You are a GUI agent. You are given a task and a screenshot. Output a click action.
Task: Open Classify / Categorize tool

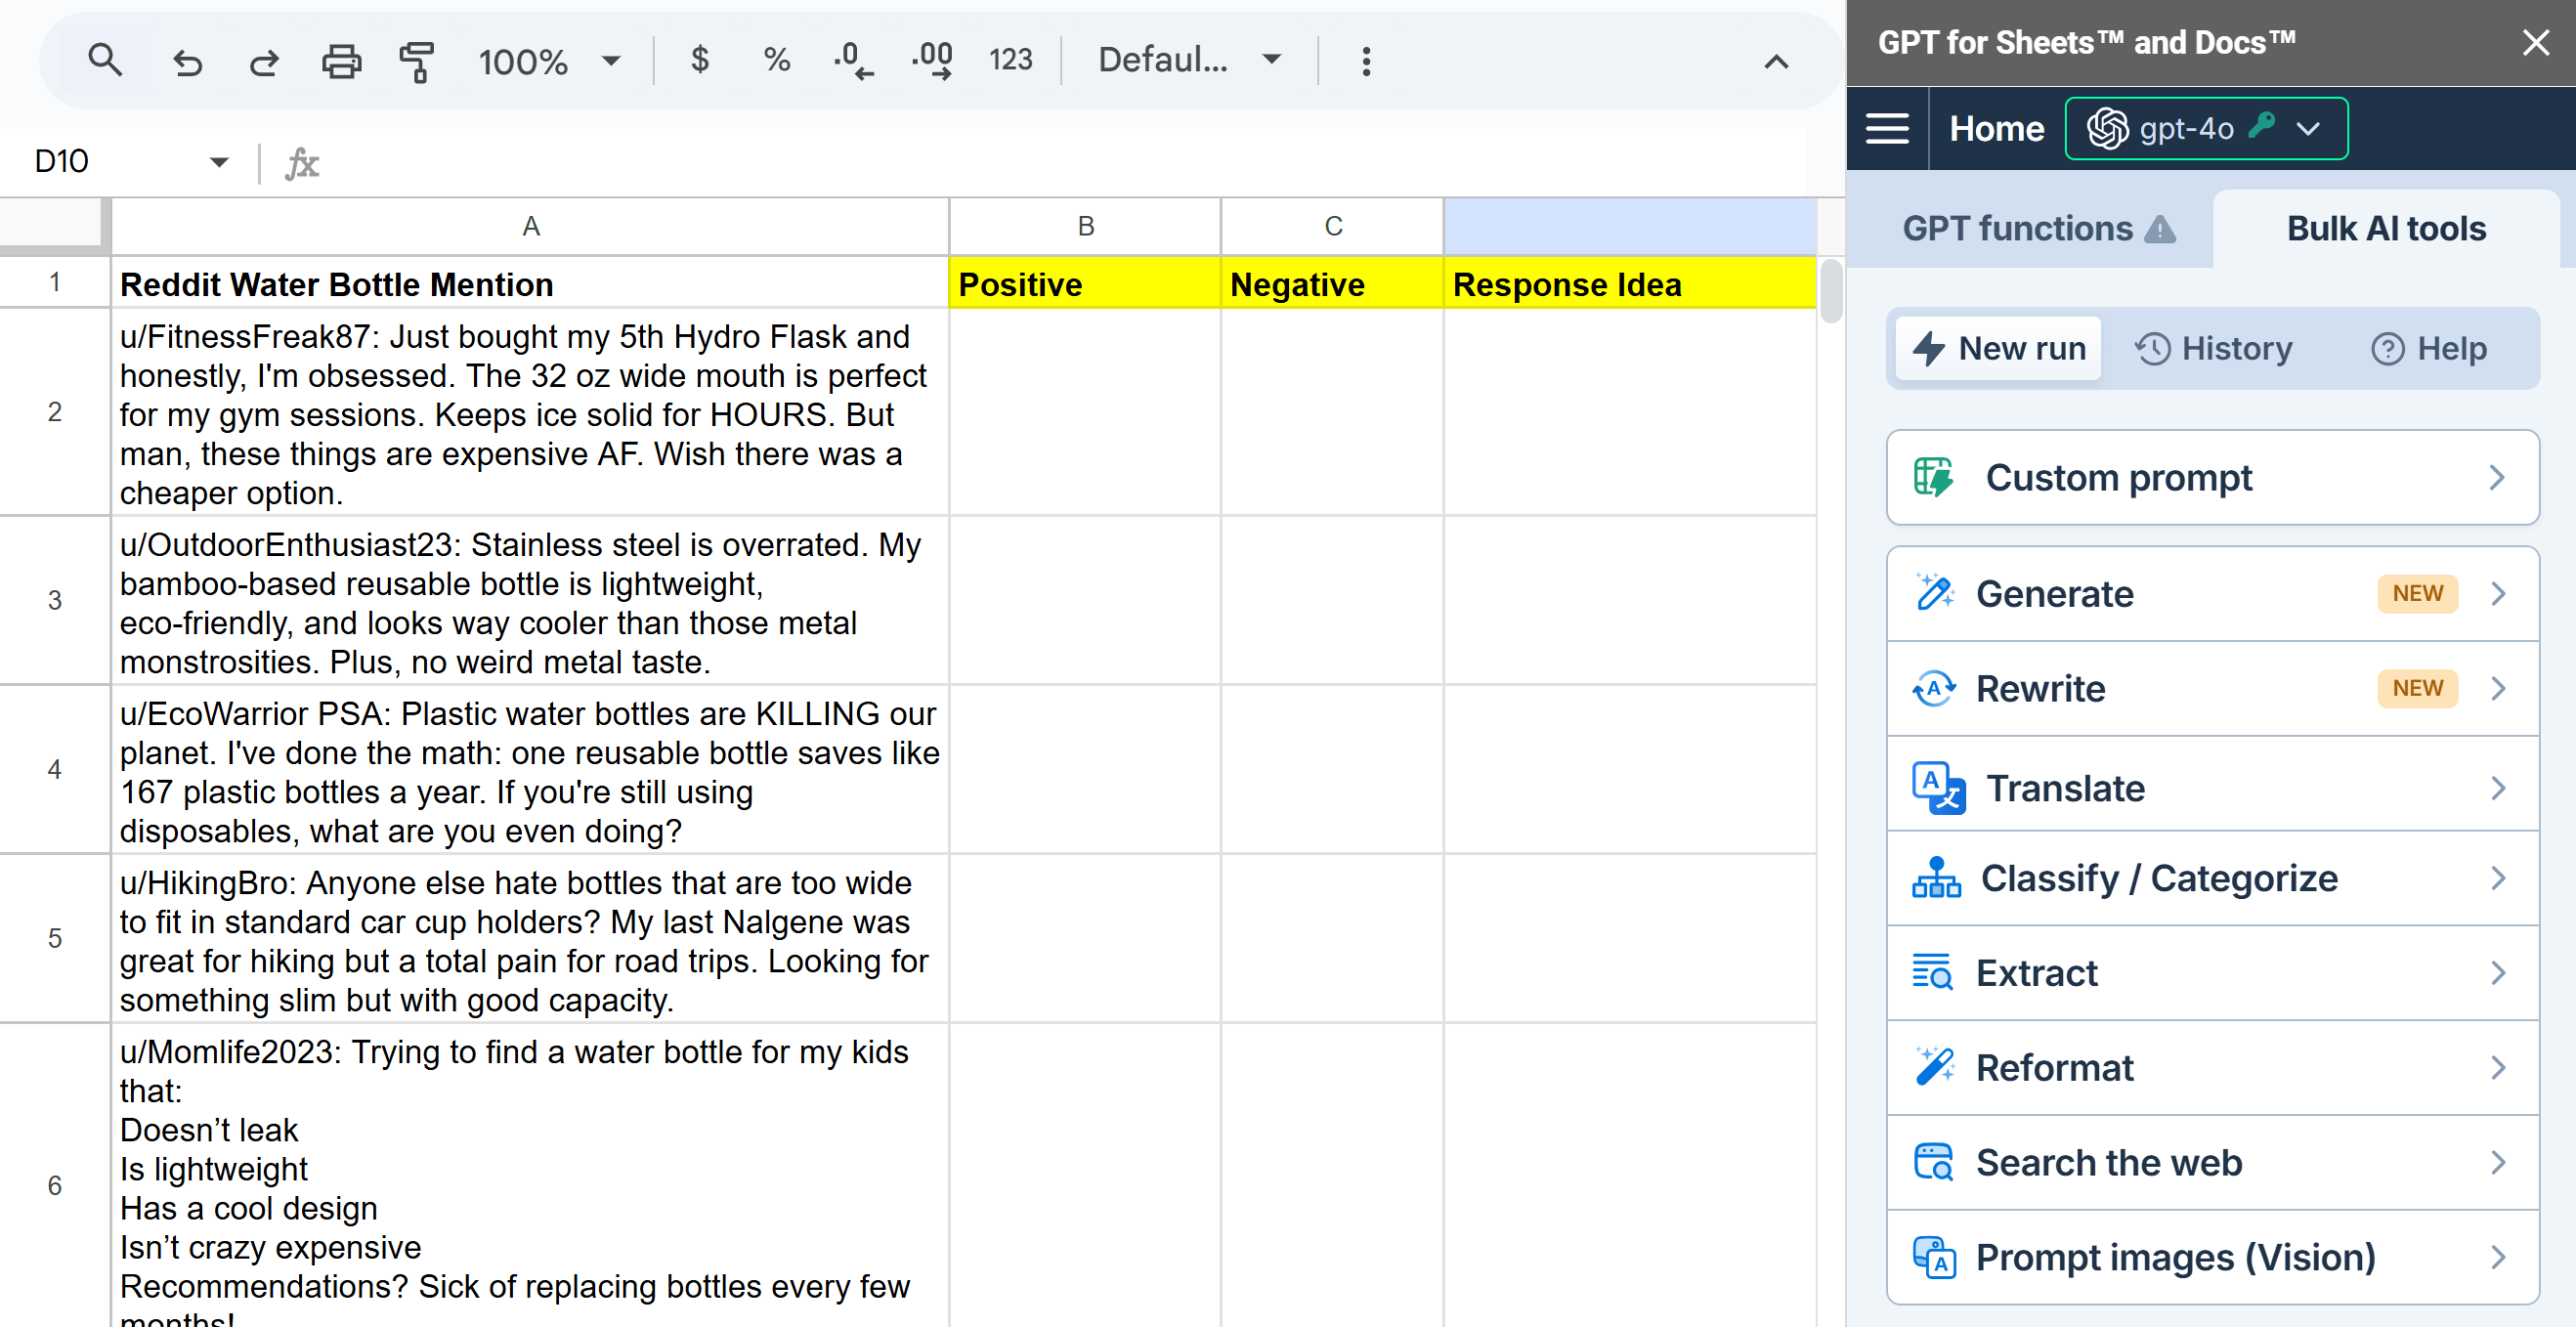pos(2212,879)
